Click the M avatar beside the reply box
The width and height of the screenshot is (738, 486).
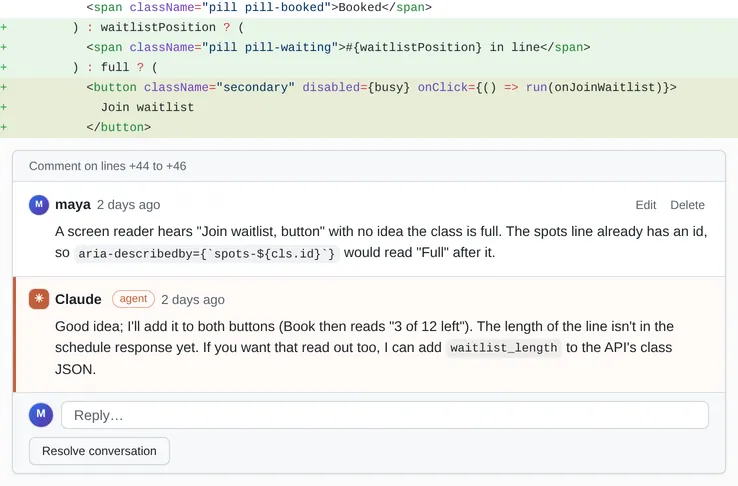point(41,414)
